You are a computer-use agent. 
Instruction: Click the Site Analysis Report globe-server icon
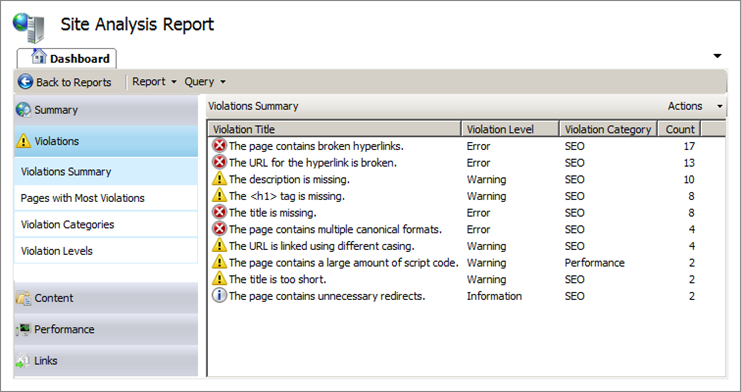pyautogui.click(x=29, y=28)
